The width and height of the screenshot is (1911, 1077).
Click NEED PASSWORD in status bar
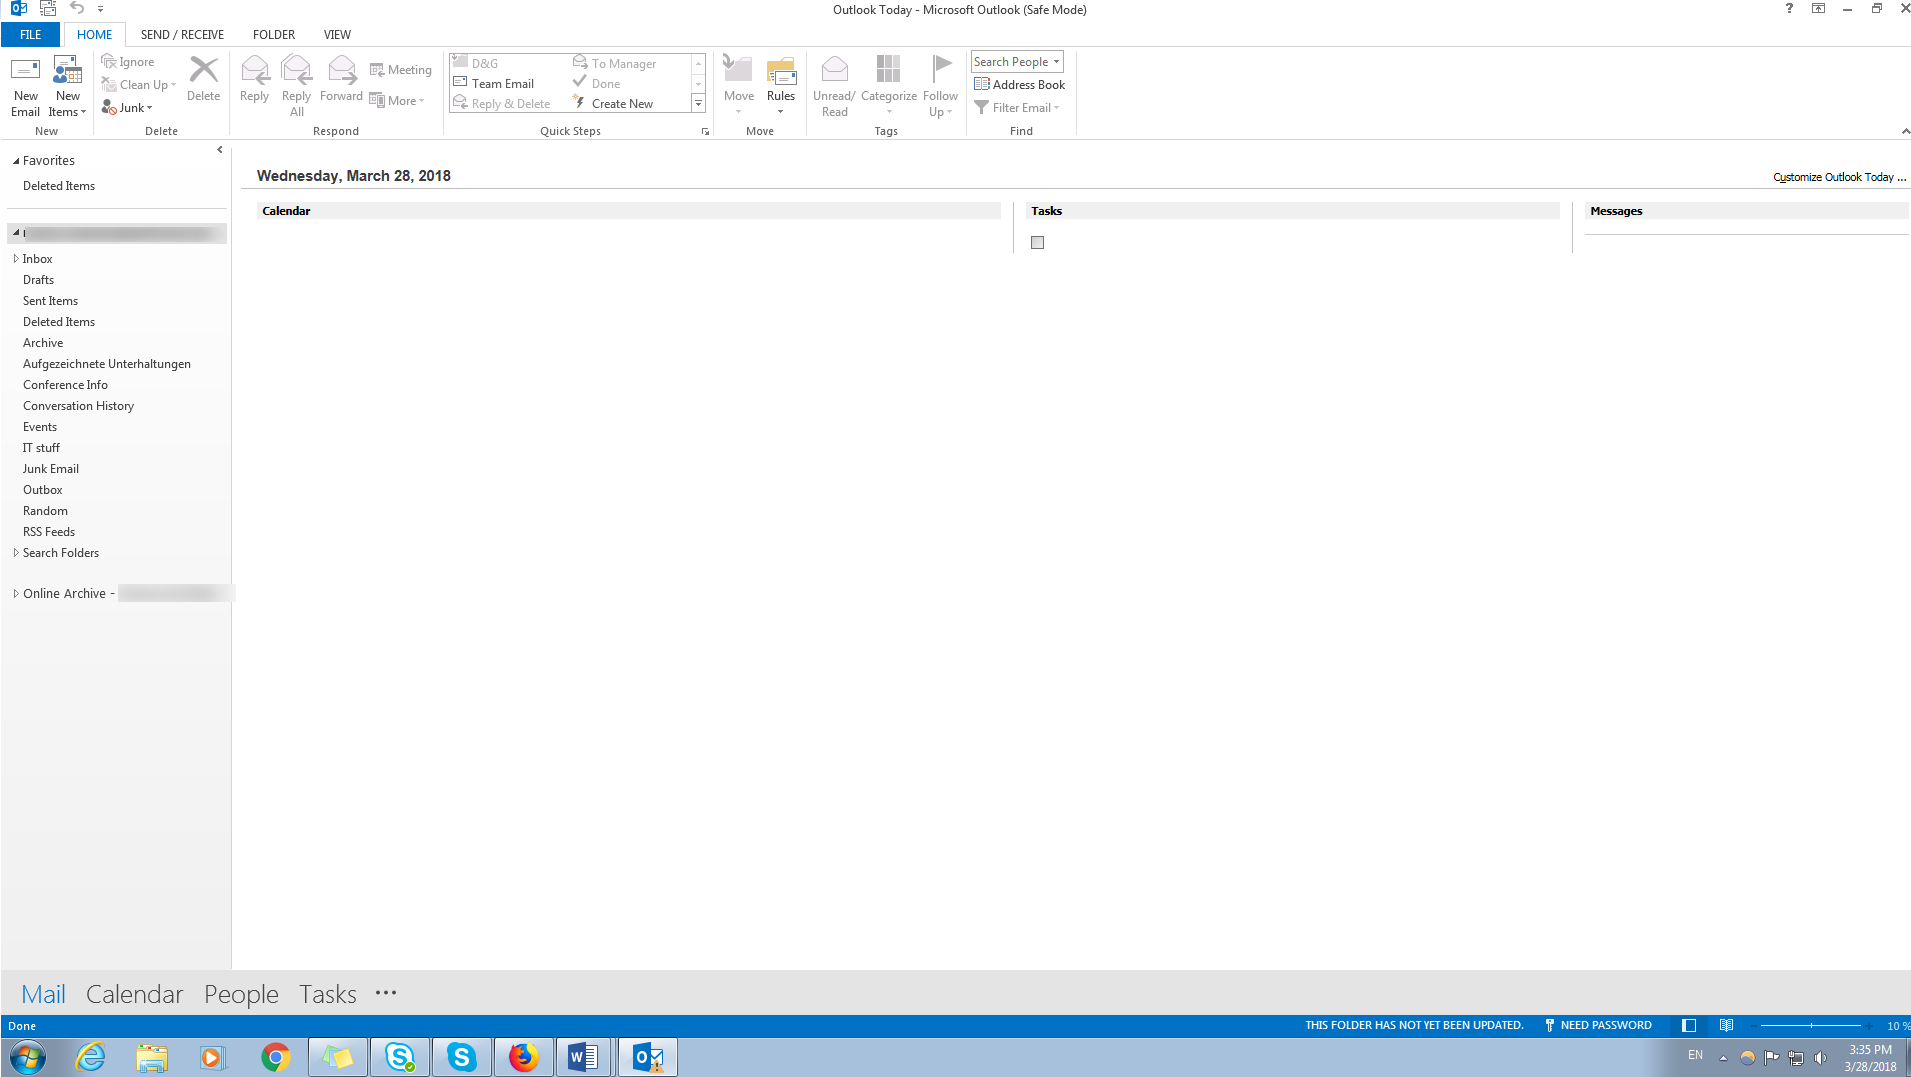pos(1598,1026)
